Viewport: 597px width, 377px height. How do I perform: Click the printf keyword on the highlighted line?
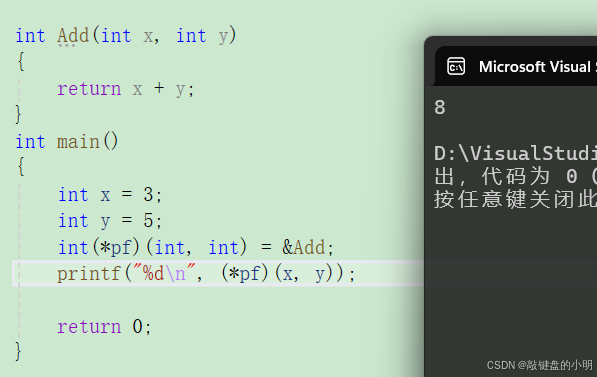click(89, 273)
